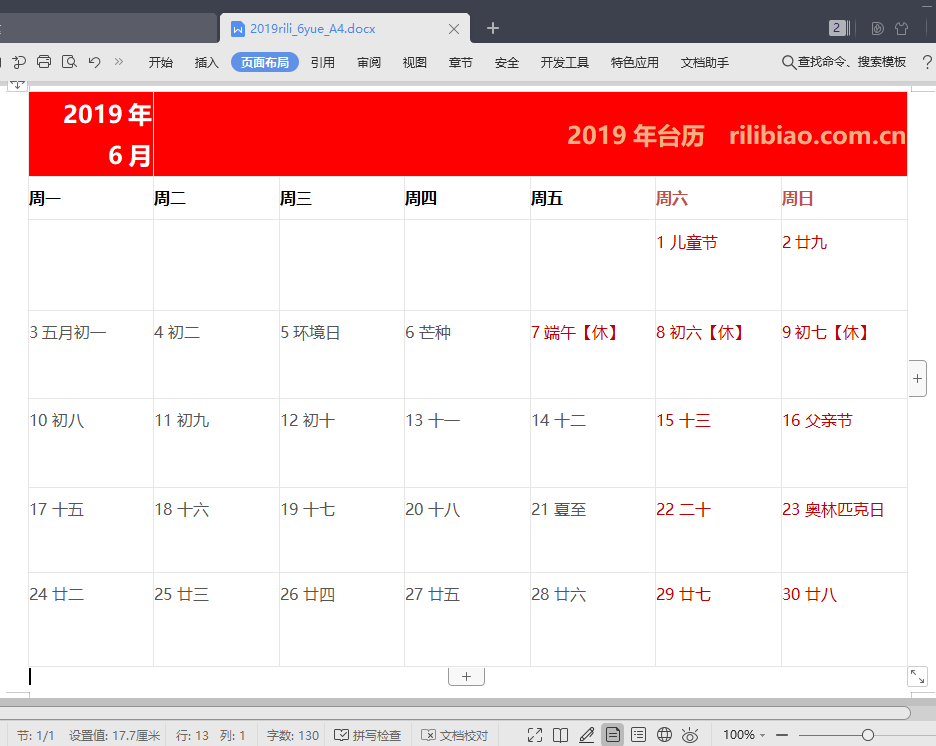Open skin settings via shirt icon
Viewport: 936px width, 746px height.
coord(901,28)
